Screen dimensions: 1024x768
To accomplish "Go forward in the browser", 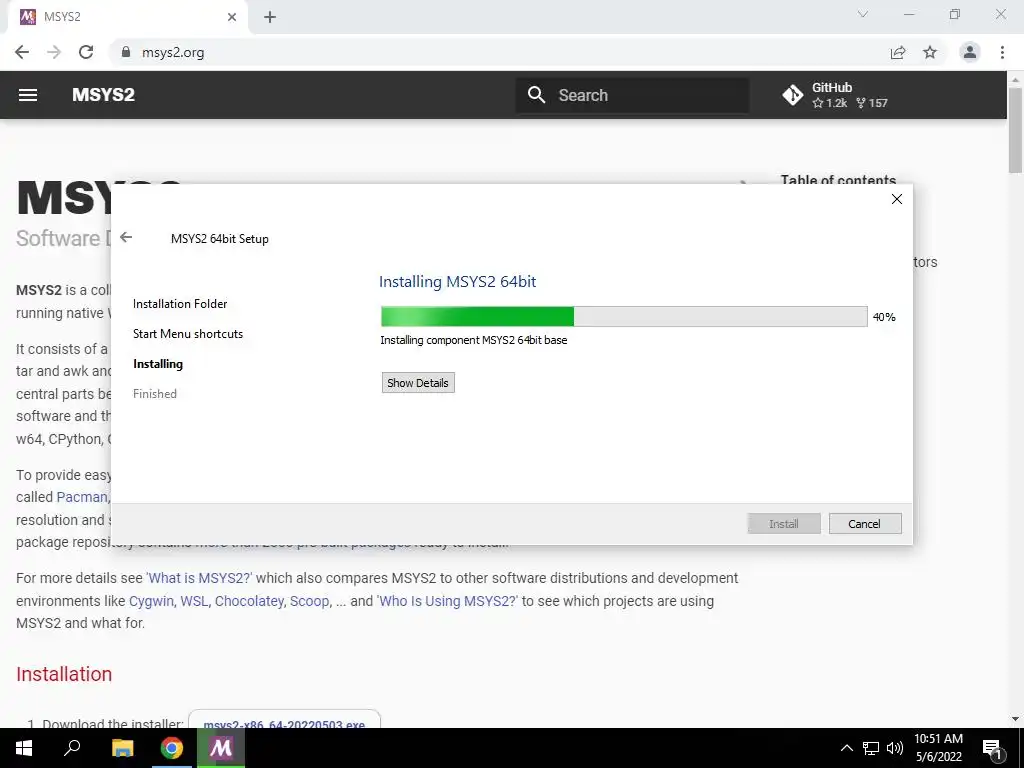I will 54,52.
